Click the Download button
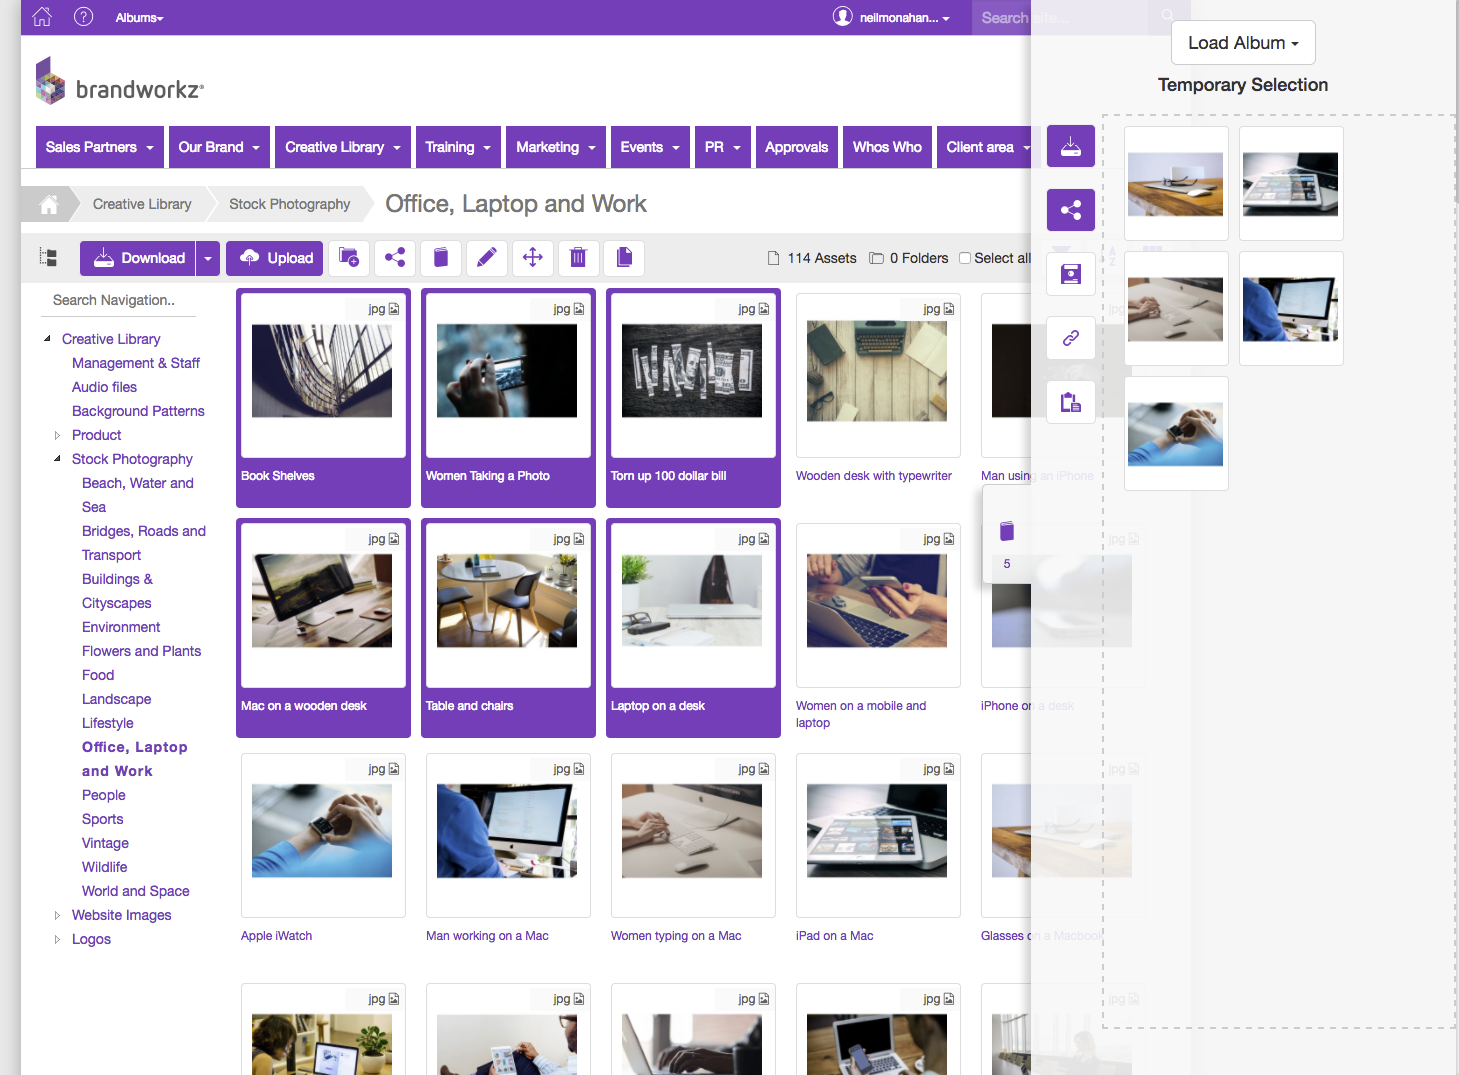This screenshot has height=1075, width=1459. click(138, 258)
